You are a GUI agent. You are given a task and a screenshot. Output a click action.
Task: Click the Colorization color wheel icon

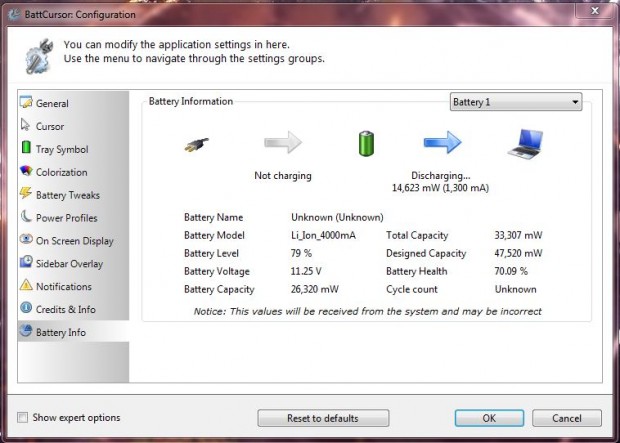[x=26, y=171]
